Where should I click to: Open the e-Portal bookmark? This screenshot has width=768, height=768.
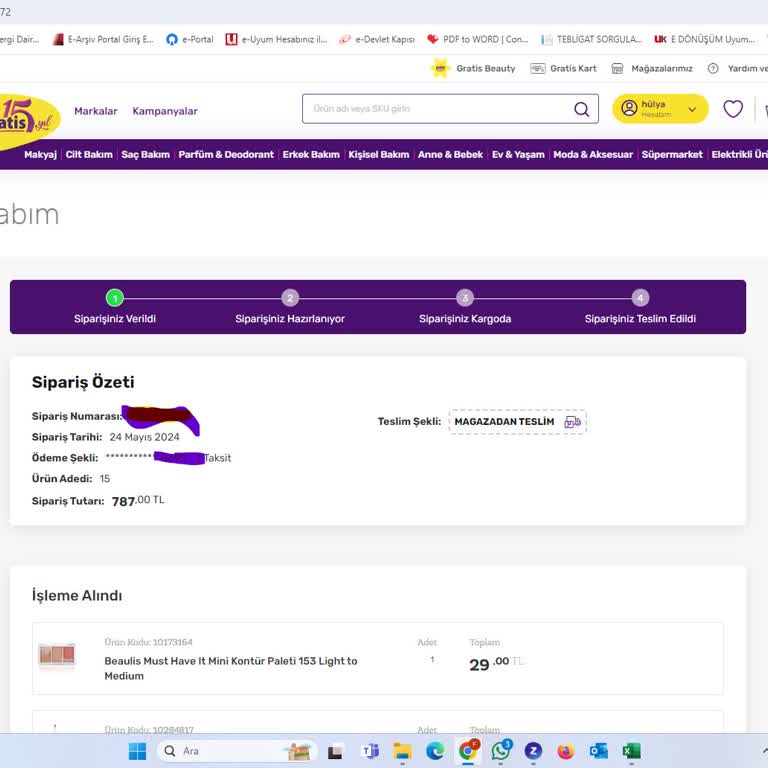click(x=190, y=39)
